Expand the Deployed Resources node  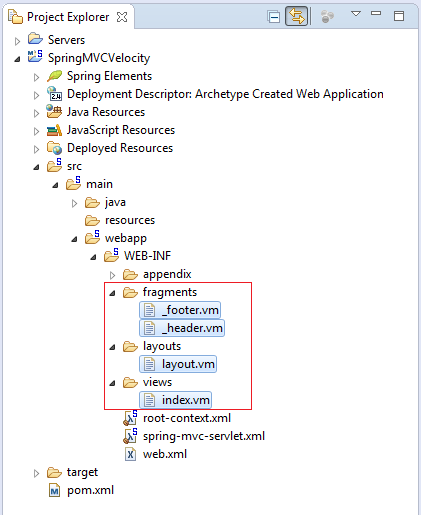[36, 149]
